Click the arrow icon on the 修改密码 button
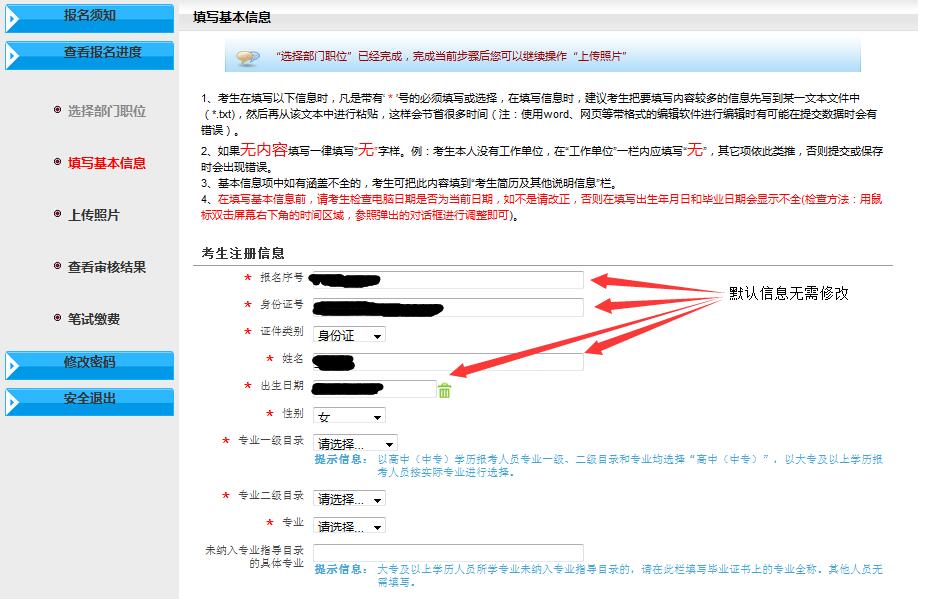The height and width of the screenshot is (599, 931). (14, 368)
